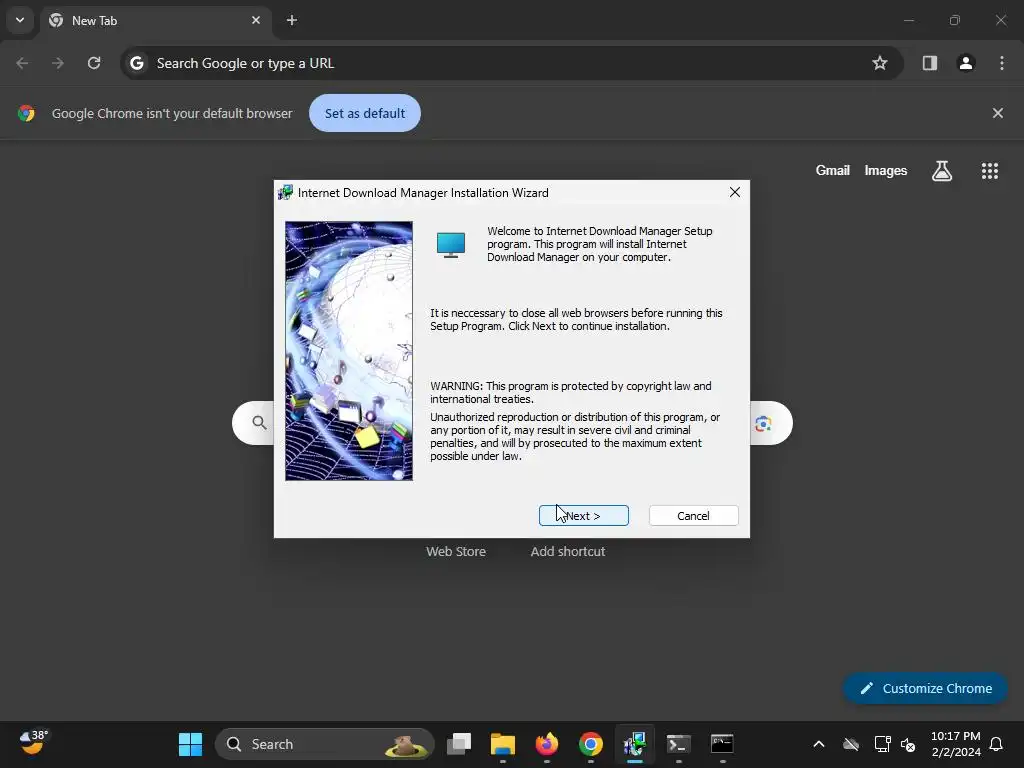Open the clock and date flyout

(955, 744)
